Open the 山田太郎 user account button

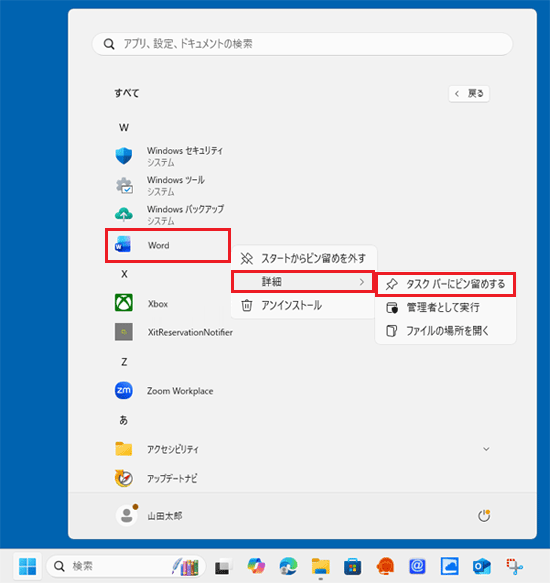(149, 516)
